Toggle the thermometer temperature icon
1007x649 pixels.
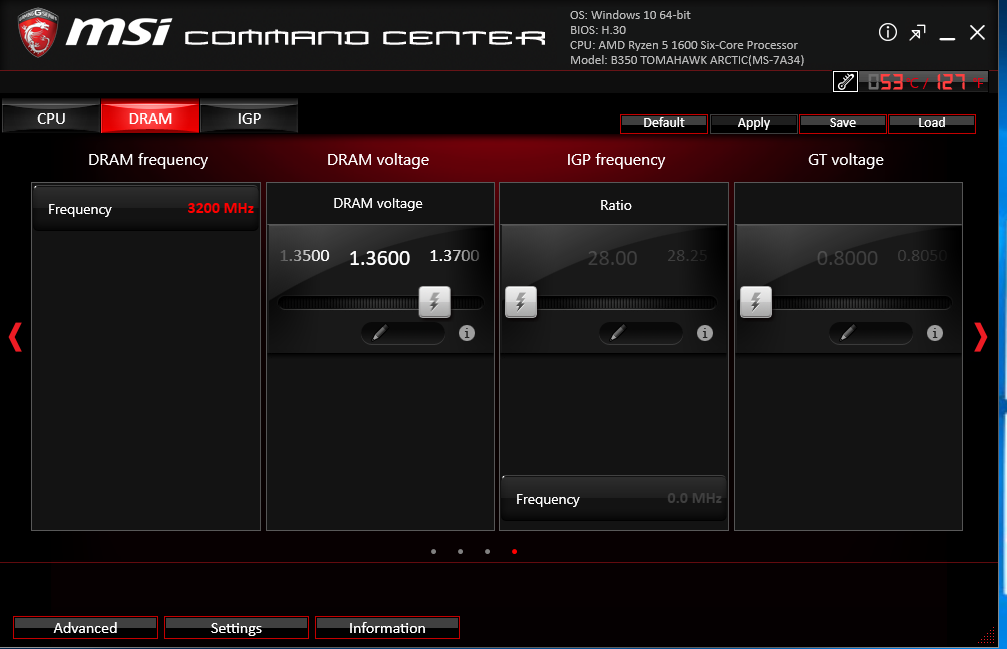click(845, 82)
